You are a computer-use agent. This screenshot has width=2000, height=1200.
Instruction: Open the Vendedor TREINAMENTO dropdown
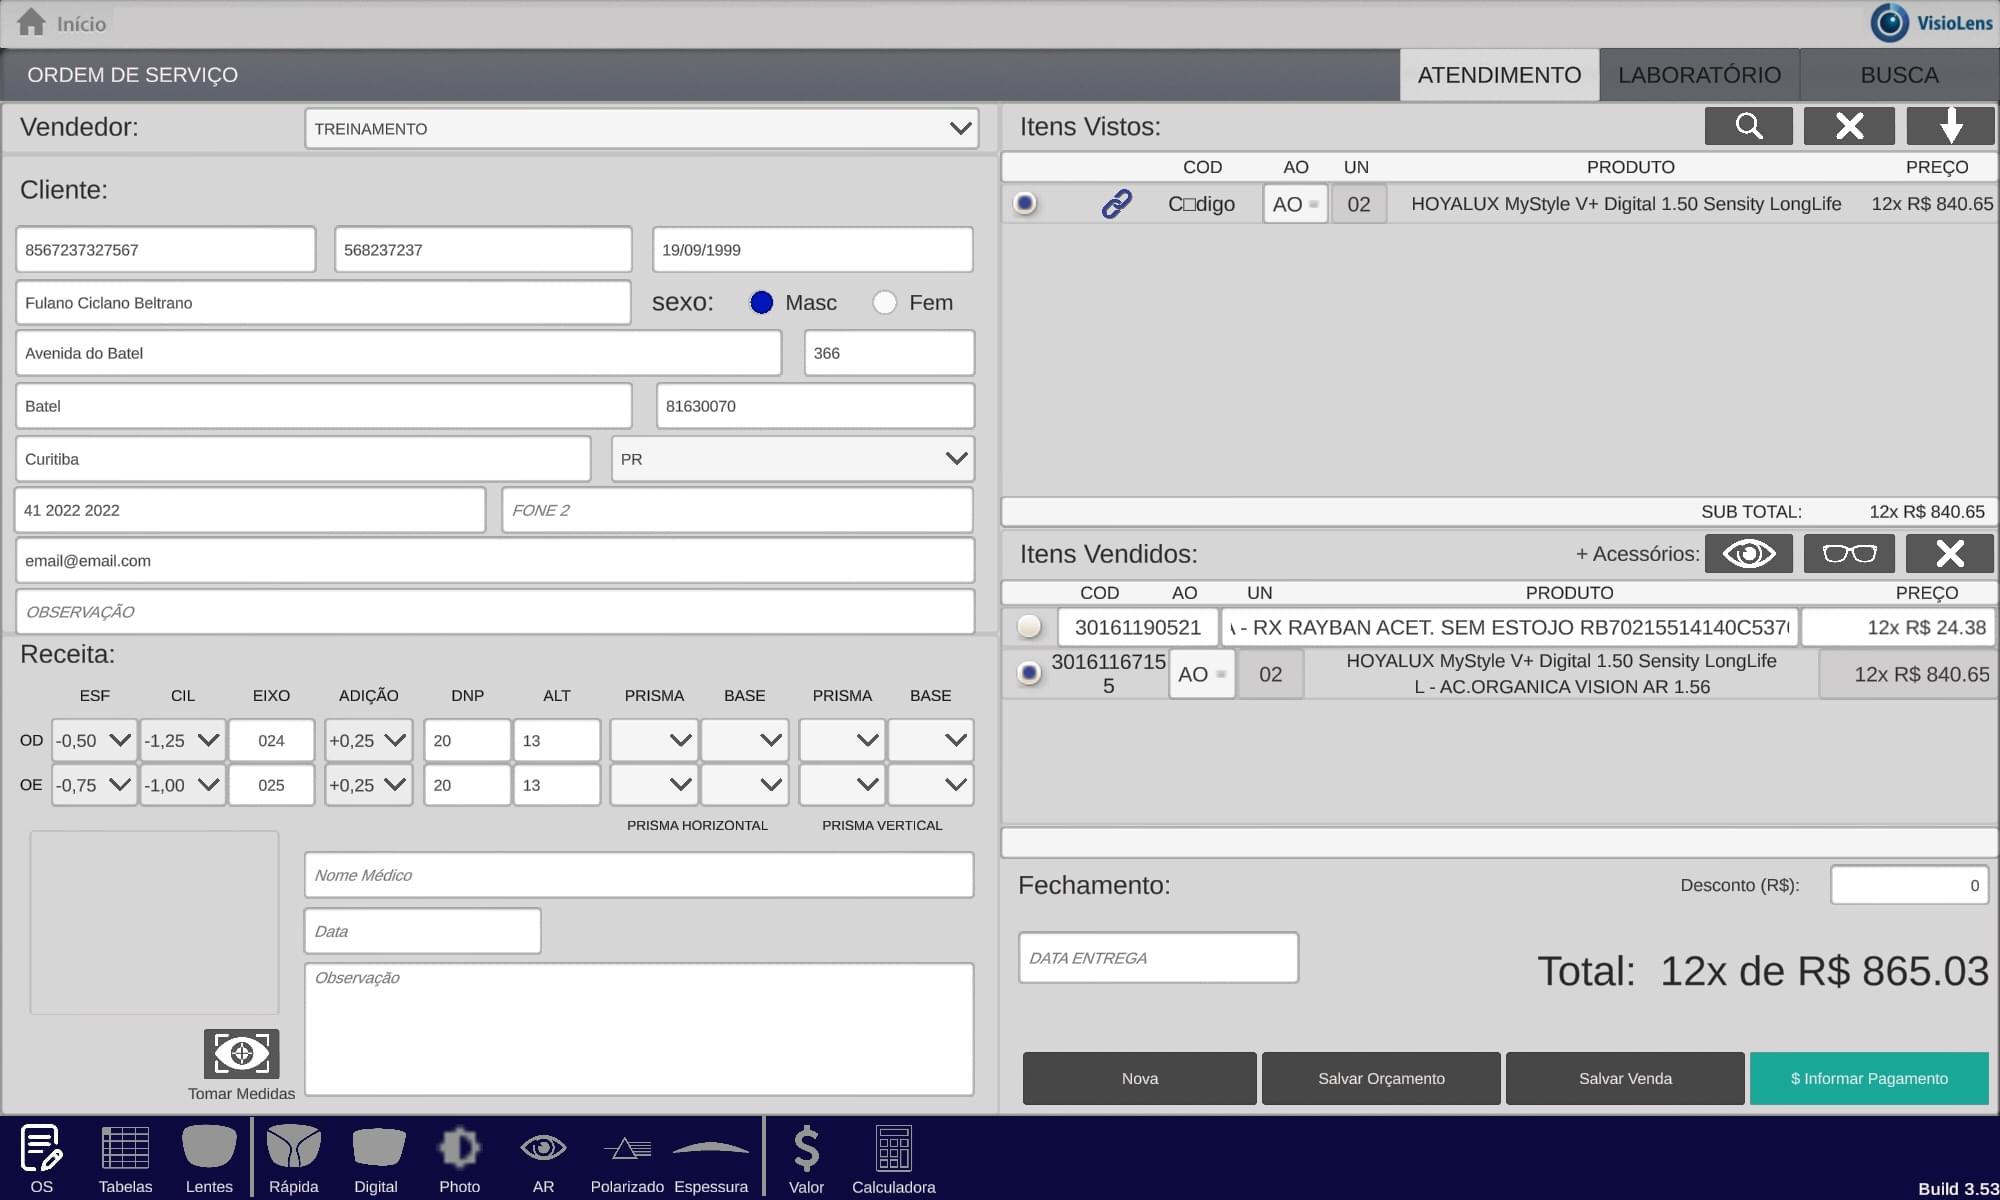tap(641, 128)
